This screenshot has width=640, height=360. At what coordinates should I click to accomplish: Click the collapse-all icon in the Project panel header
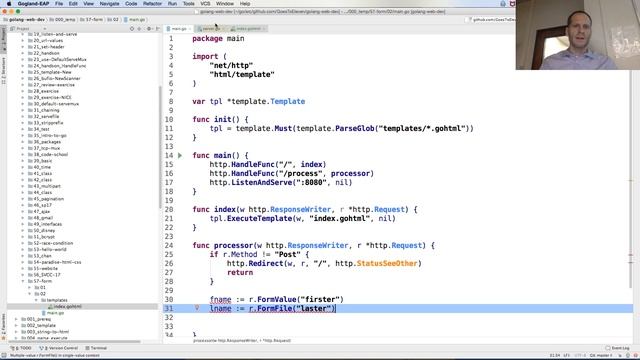coord(140,29)
